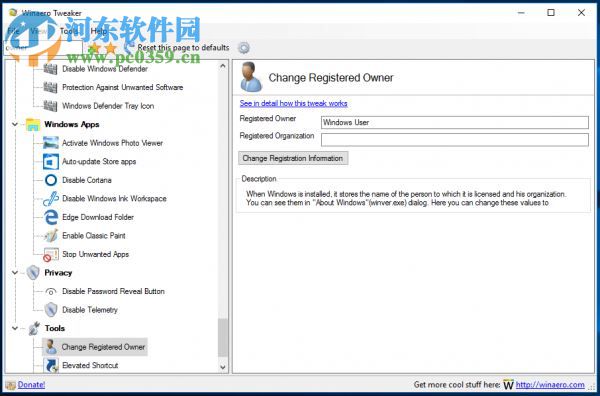Click the Disable Windows Defender icon

coord(51,69)
